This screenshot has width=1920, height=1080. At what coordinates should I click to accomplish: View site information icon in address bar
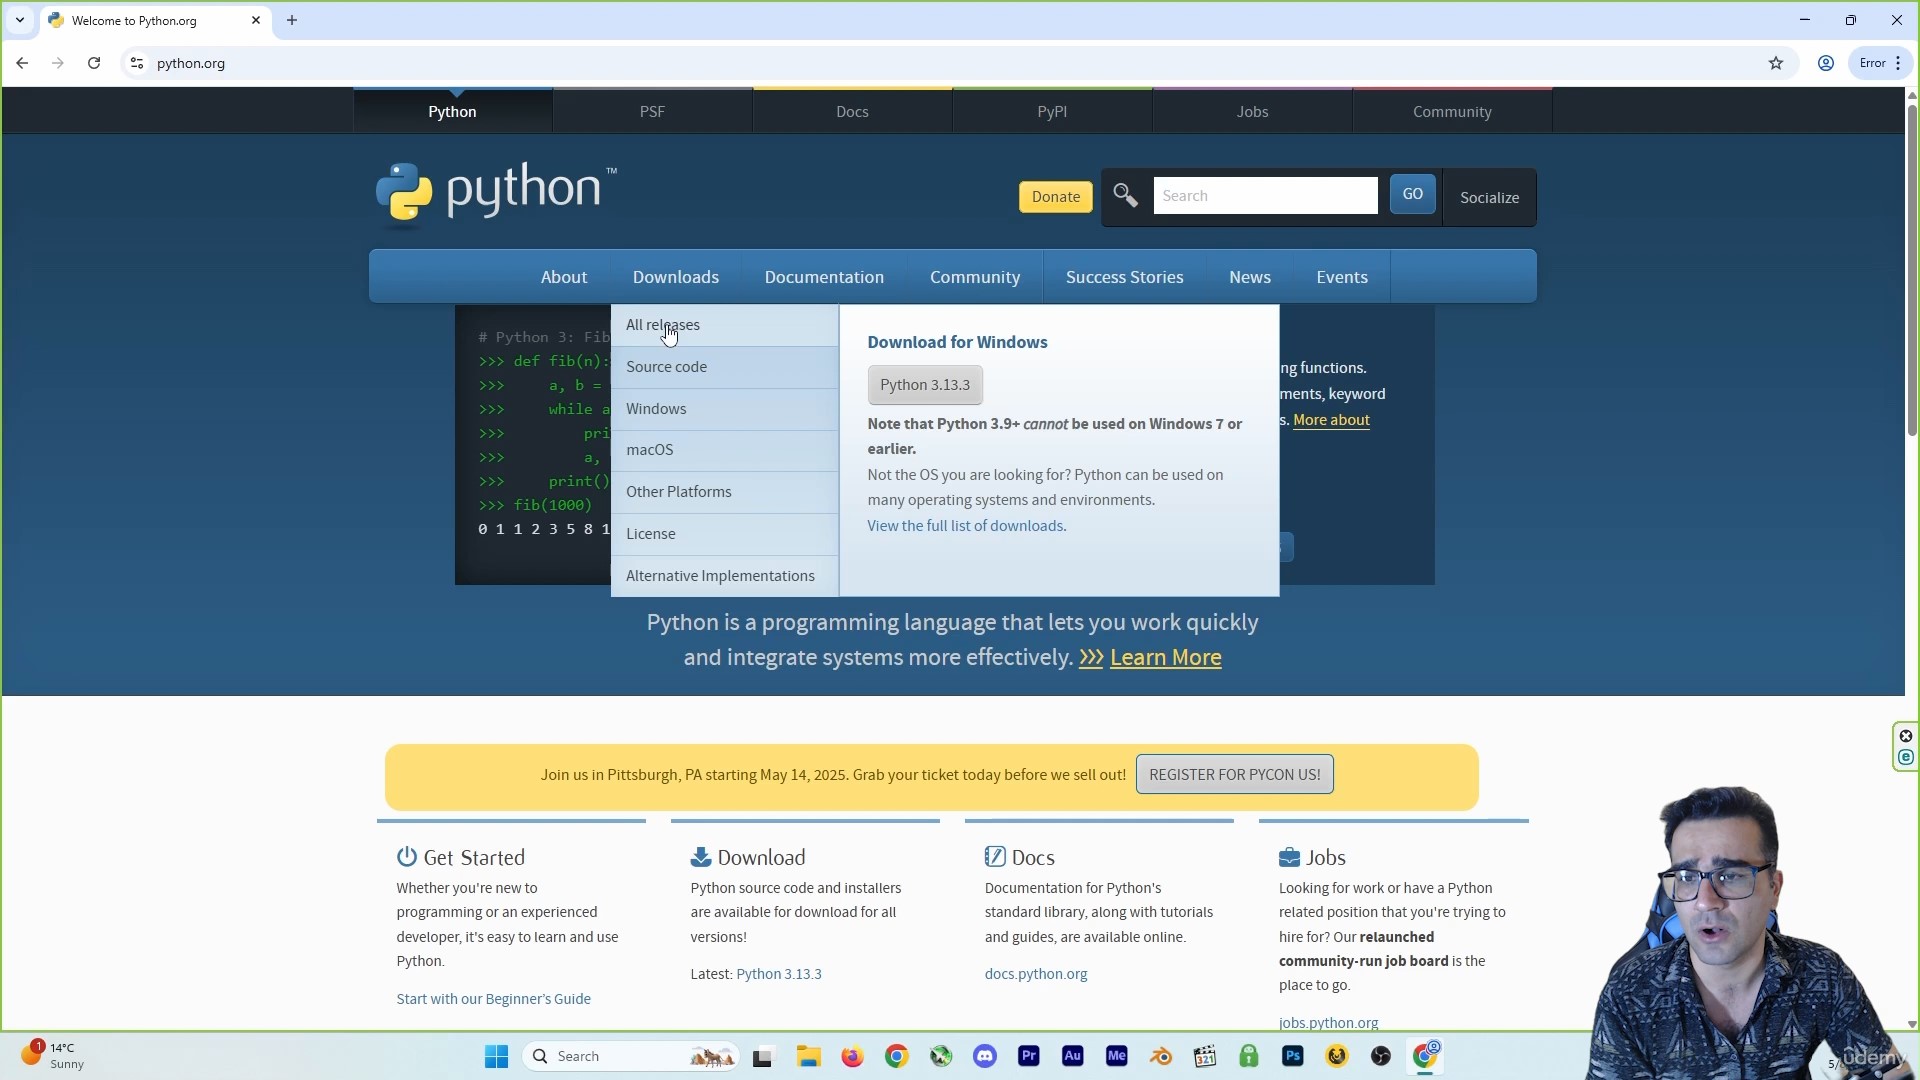(x=137, y=63)
